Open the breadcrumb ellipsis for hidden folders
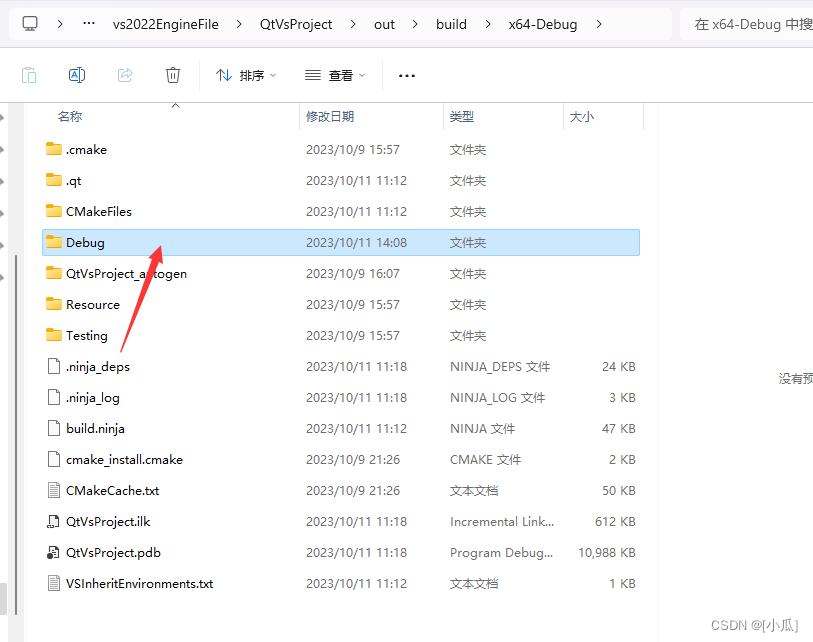The height and width of the screenshot is (642, 813). coord(89,23)
